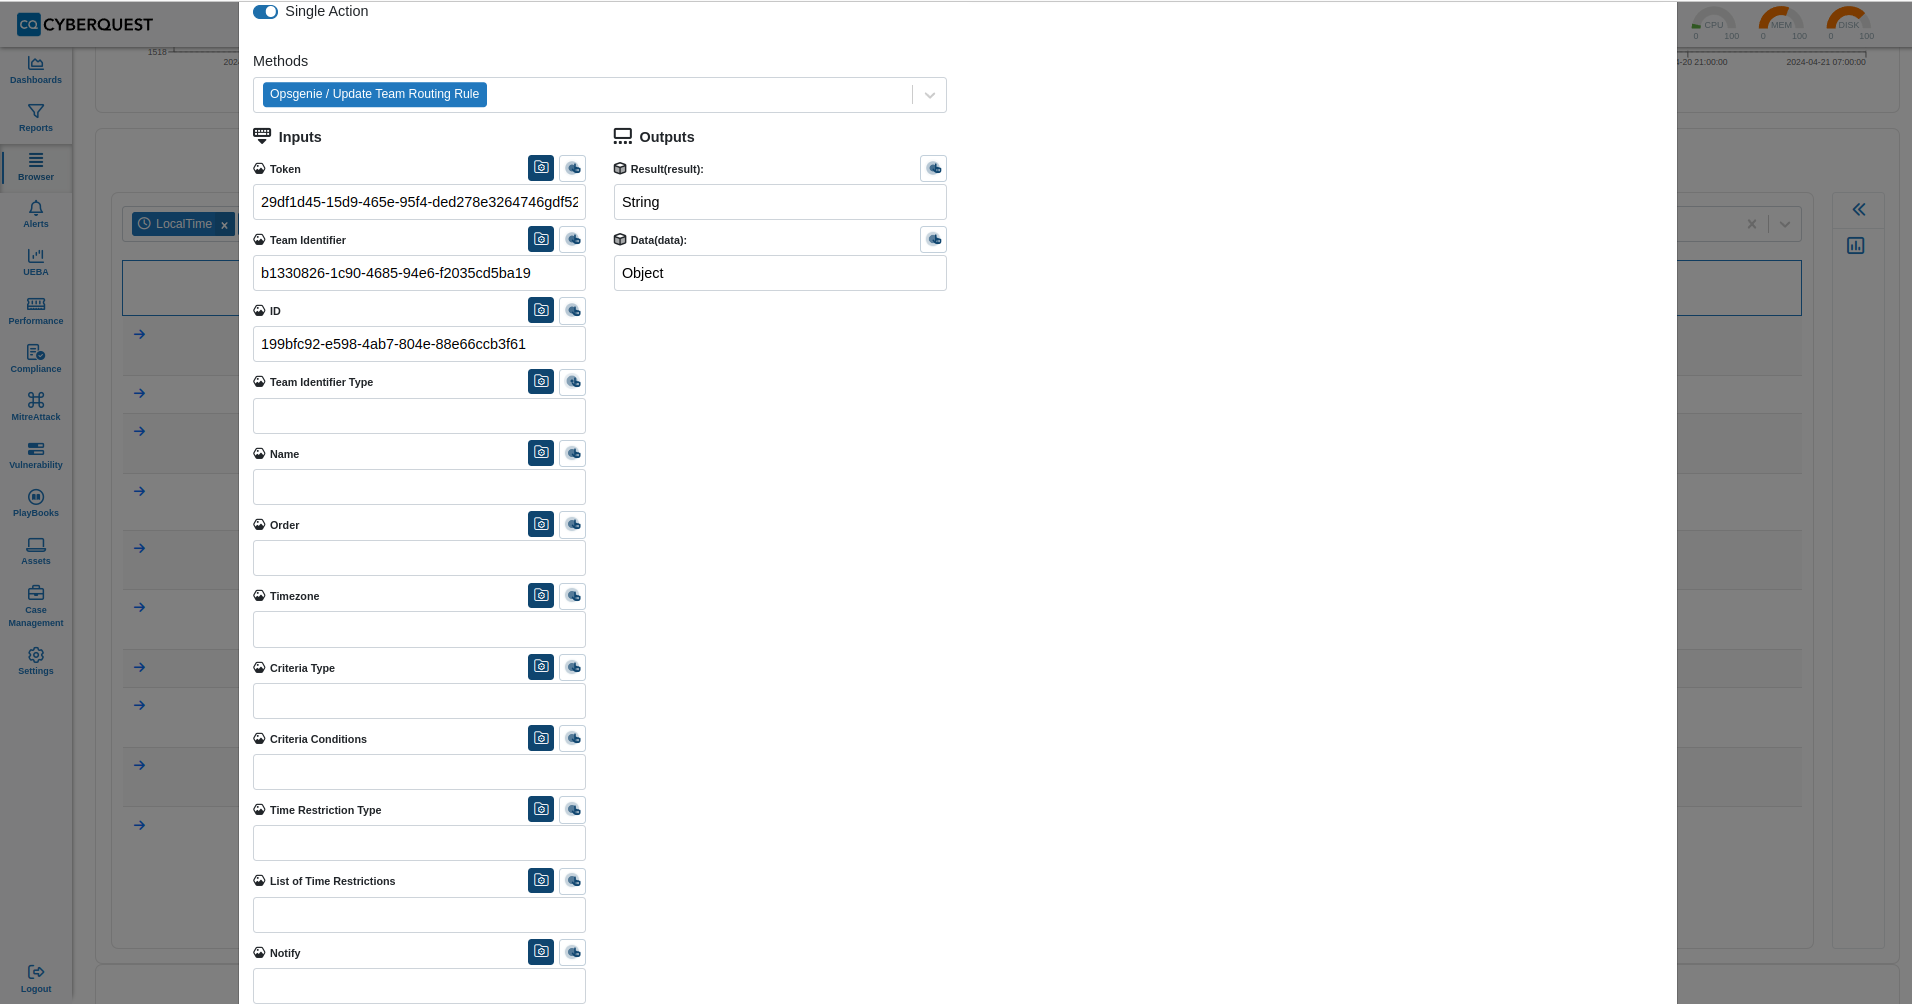This screenshot has height=1004, width=1912.
Task: Open Dashboards in the sidebar
Action: 36,70
